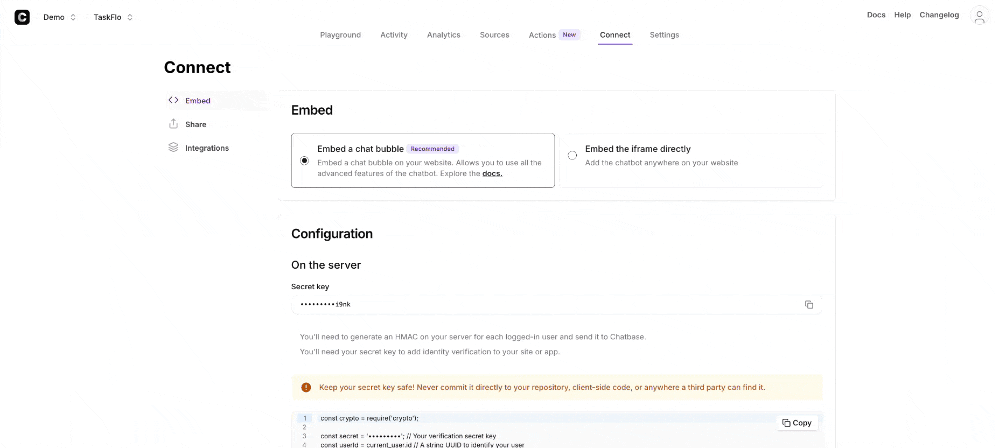The height and width of the screenshot is (448, 995).
Task: Select Embed the iframe directly radio button
Action: 572,155
